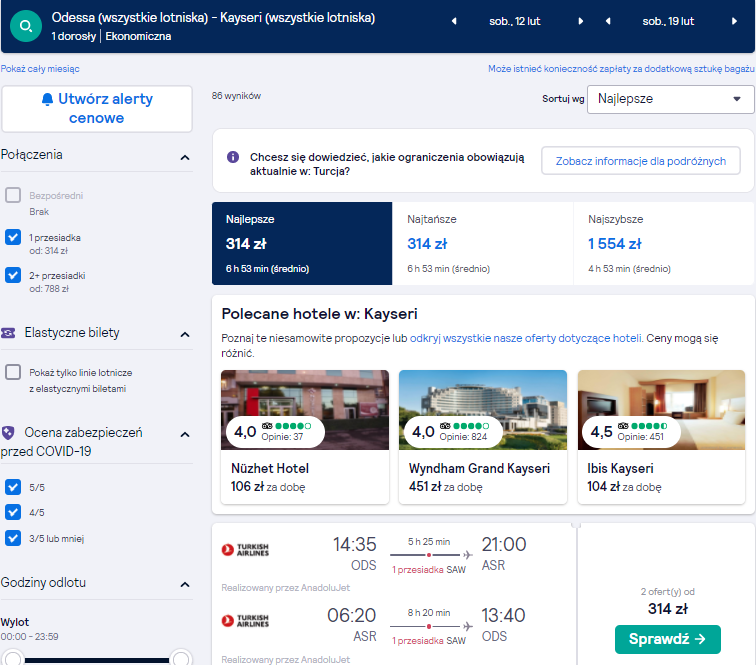Enable the flexible tickets only checkbox
Viewport: 756px width, 665px height.
coord(13,372)
